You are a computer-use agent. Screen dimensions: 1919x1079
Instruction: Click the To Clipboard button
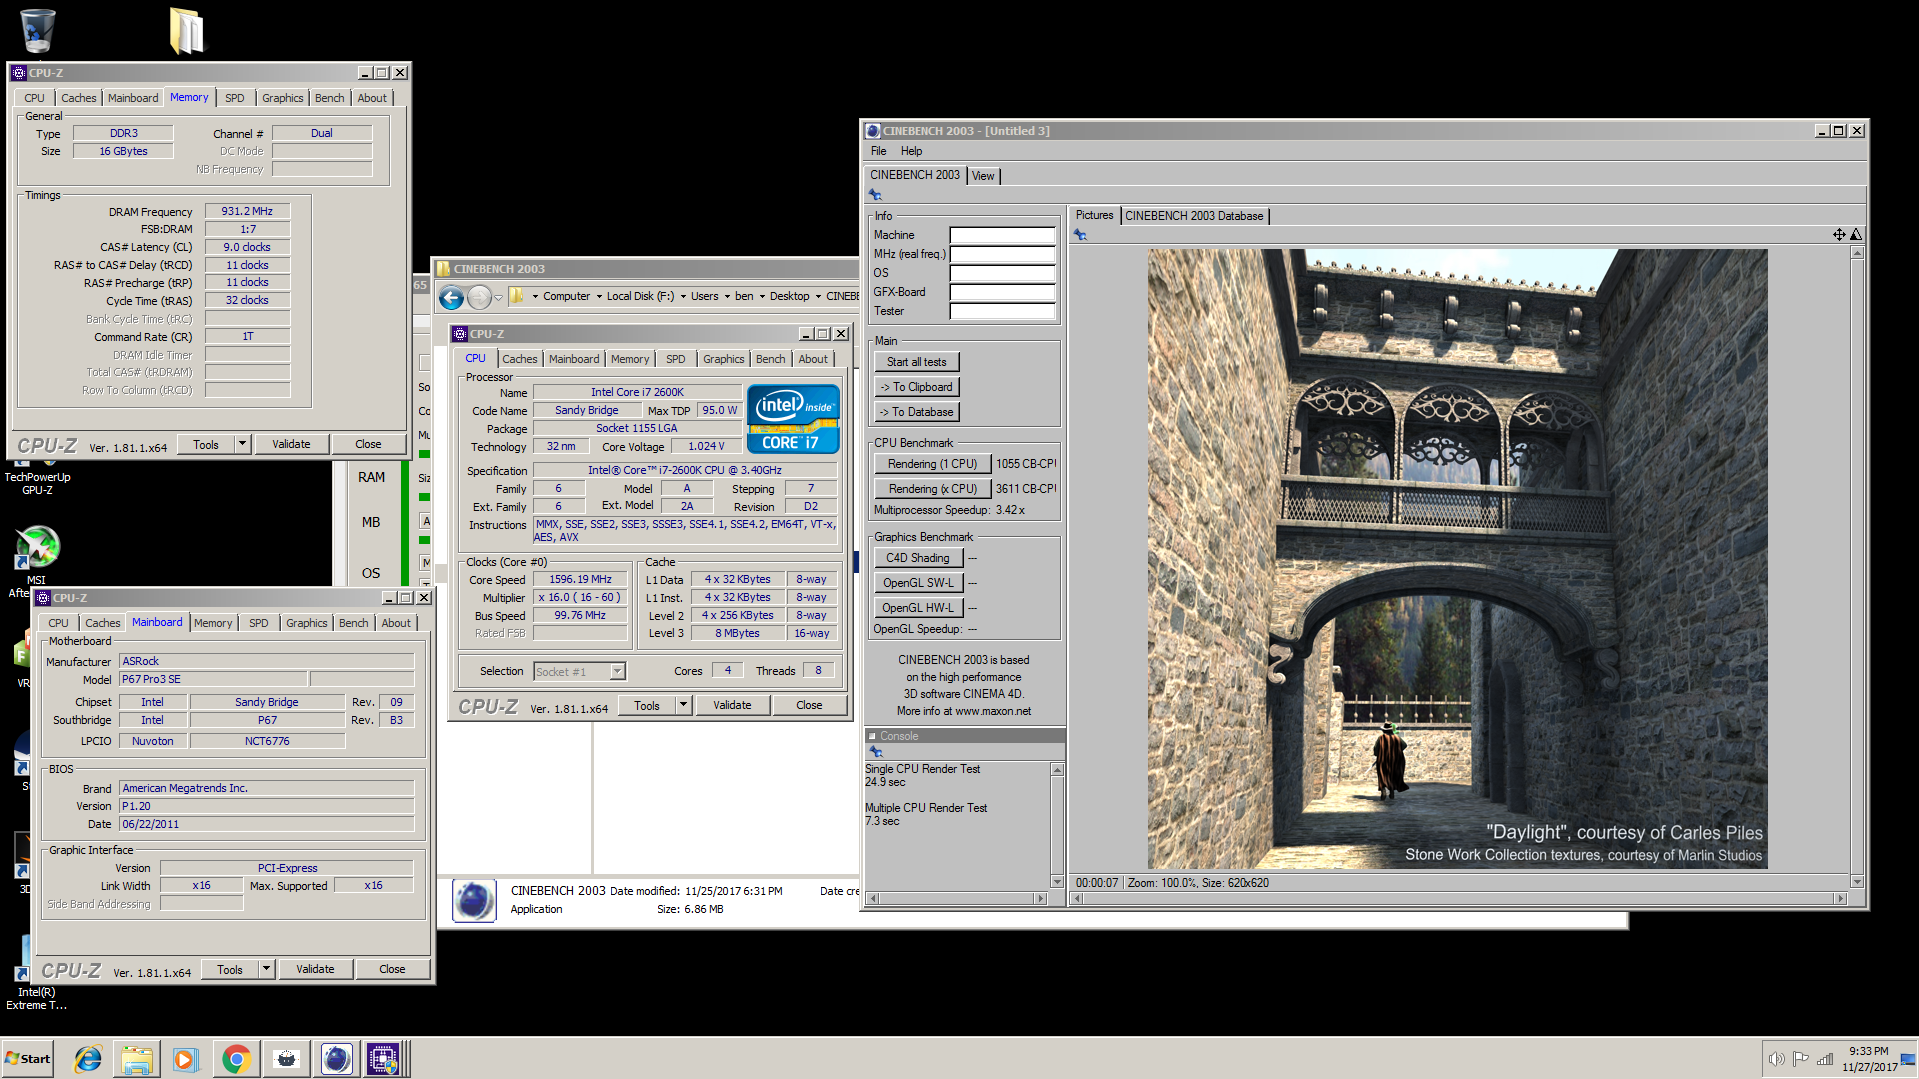coord(916,387)
